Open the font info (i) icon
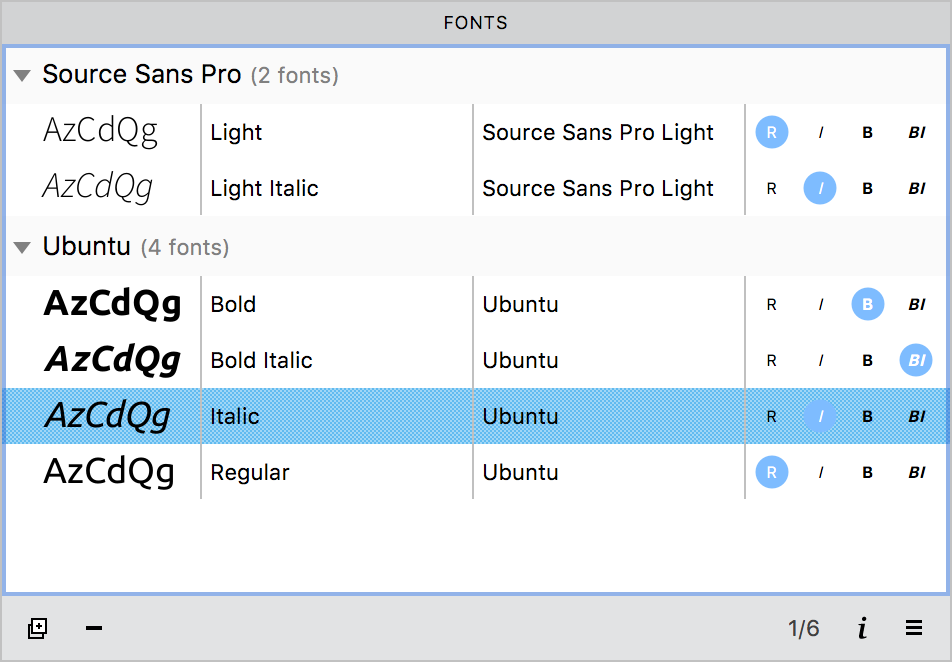Viewport: 952px width, 662px height. (862, 628)
